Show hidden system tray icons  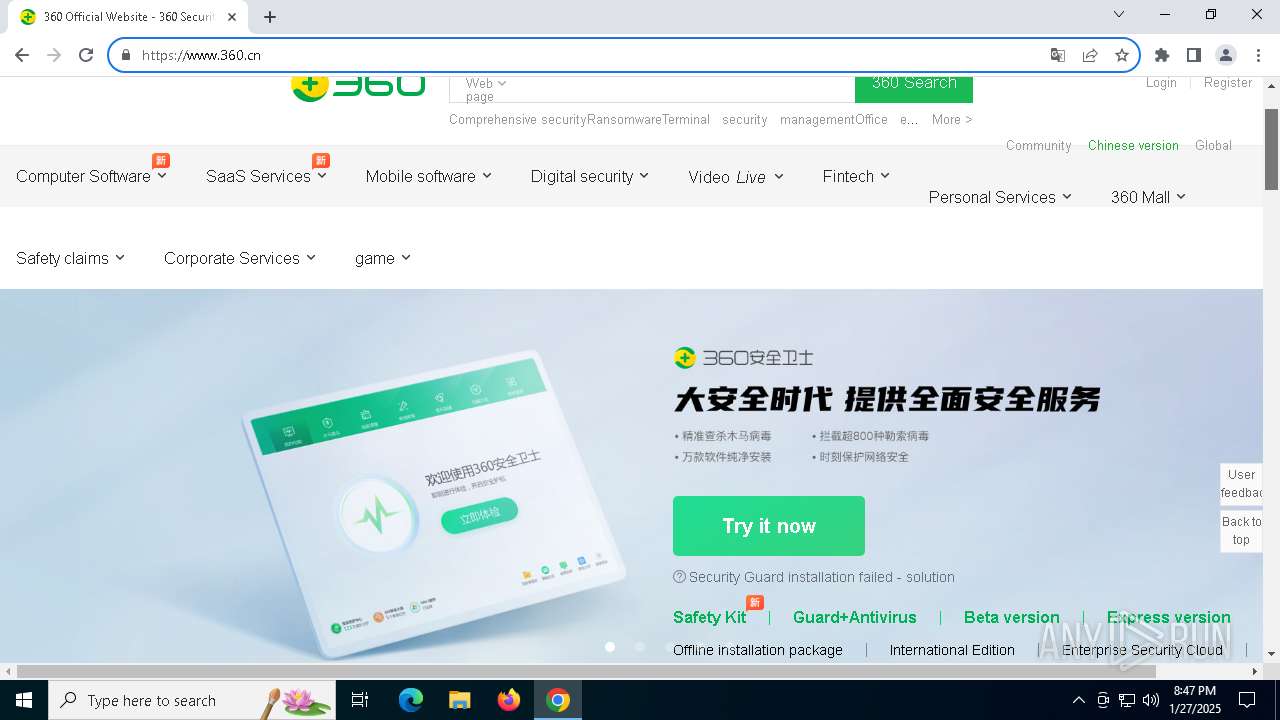[1078, 700]
